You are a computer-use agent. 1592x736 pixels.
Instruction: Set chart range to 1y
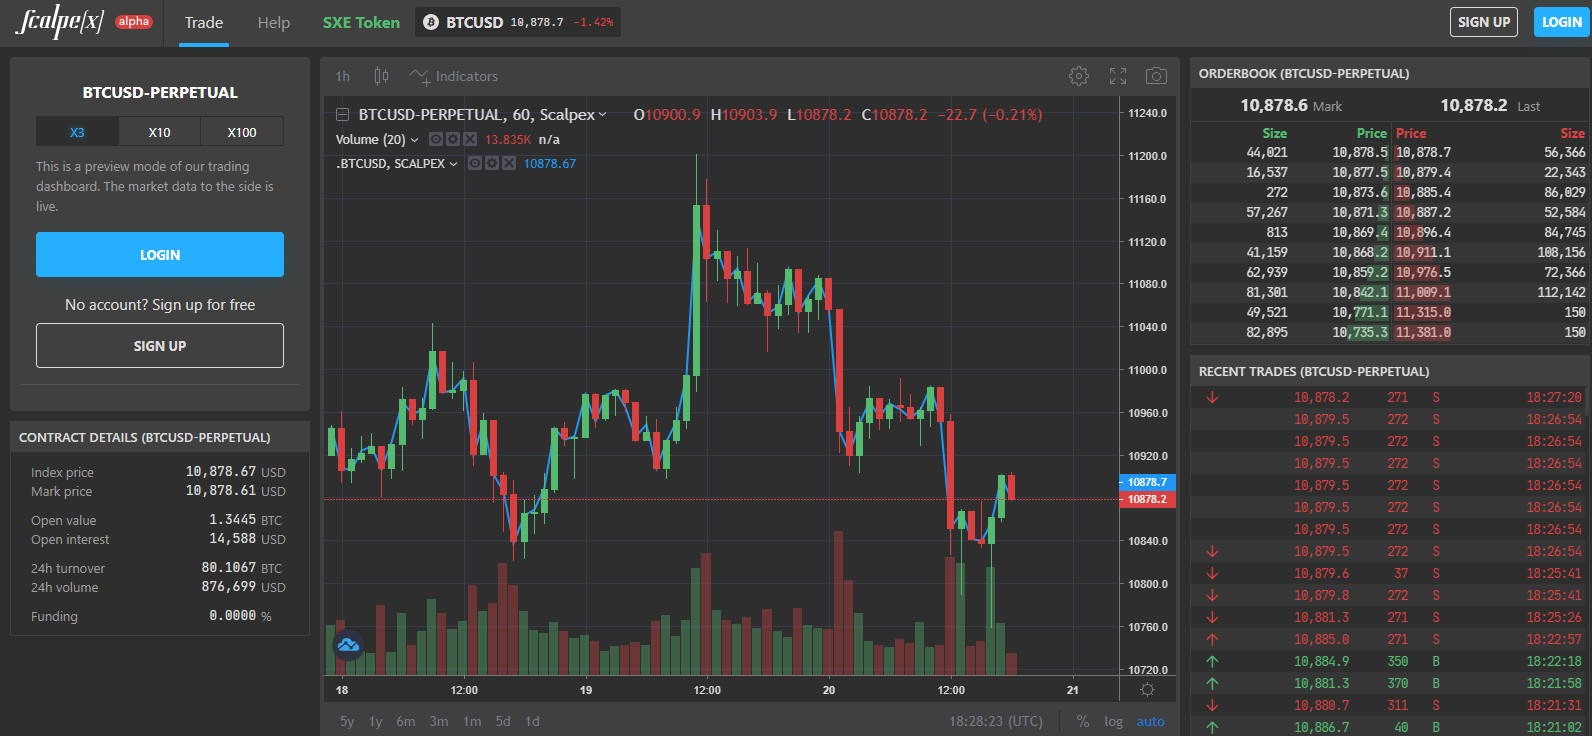[x=376, y=721]
